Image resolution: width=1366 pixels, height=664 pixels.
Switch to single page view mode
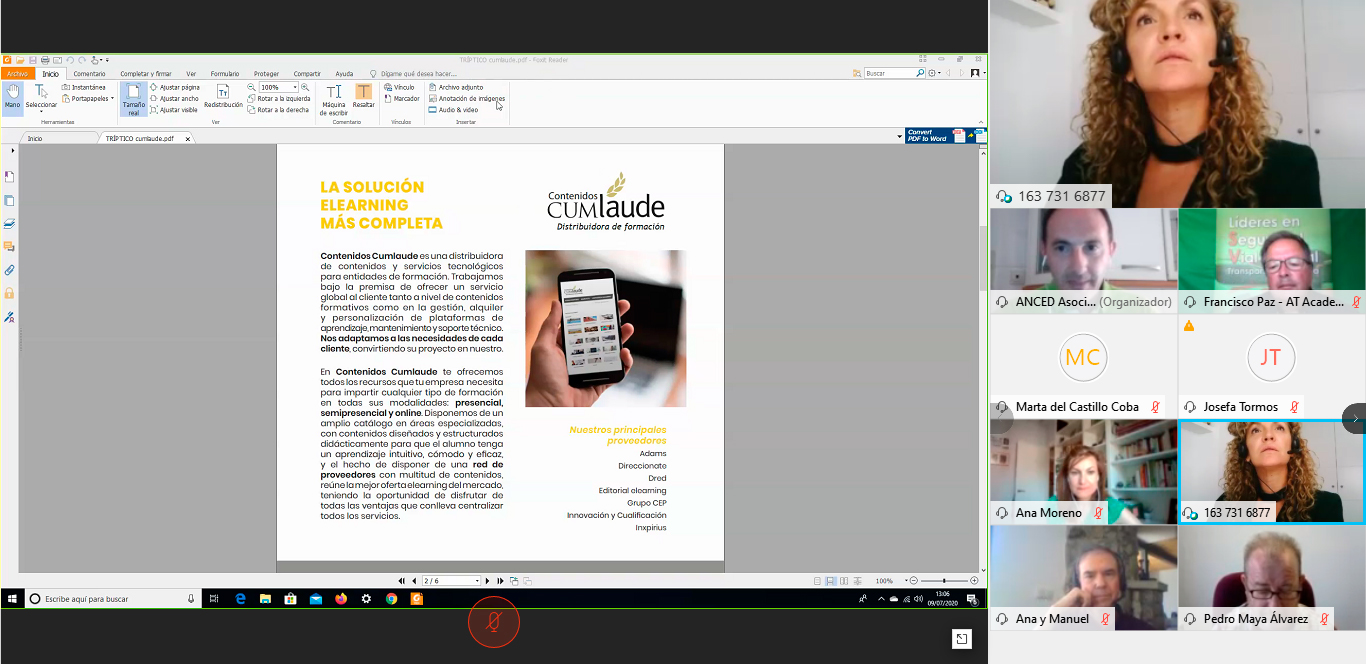click(x=817, y=581)
